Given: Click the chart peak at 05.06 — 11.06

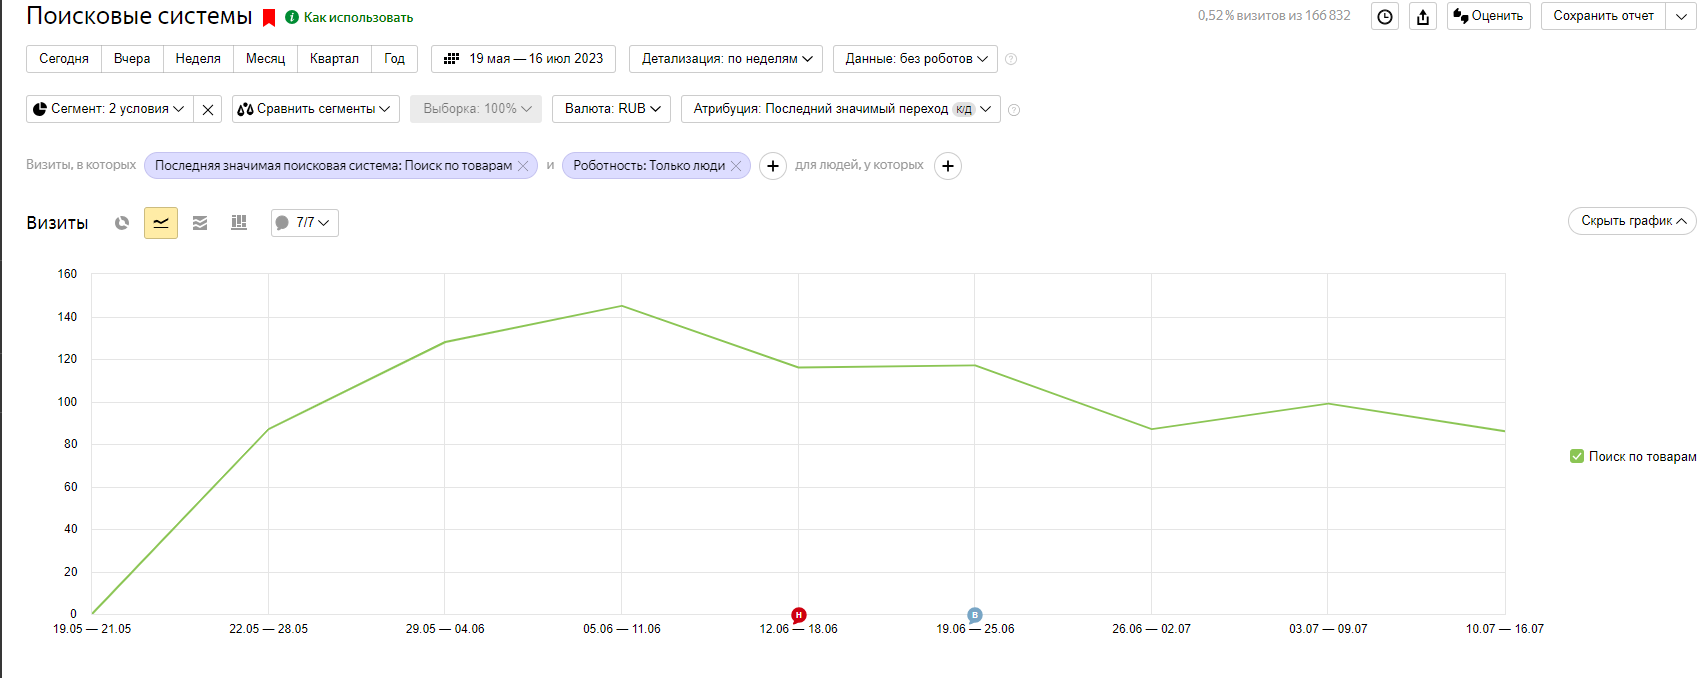Looking at the screenshot, I should pos(622,306).
